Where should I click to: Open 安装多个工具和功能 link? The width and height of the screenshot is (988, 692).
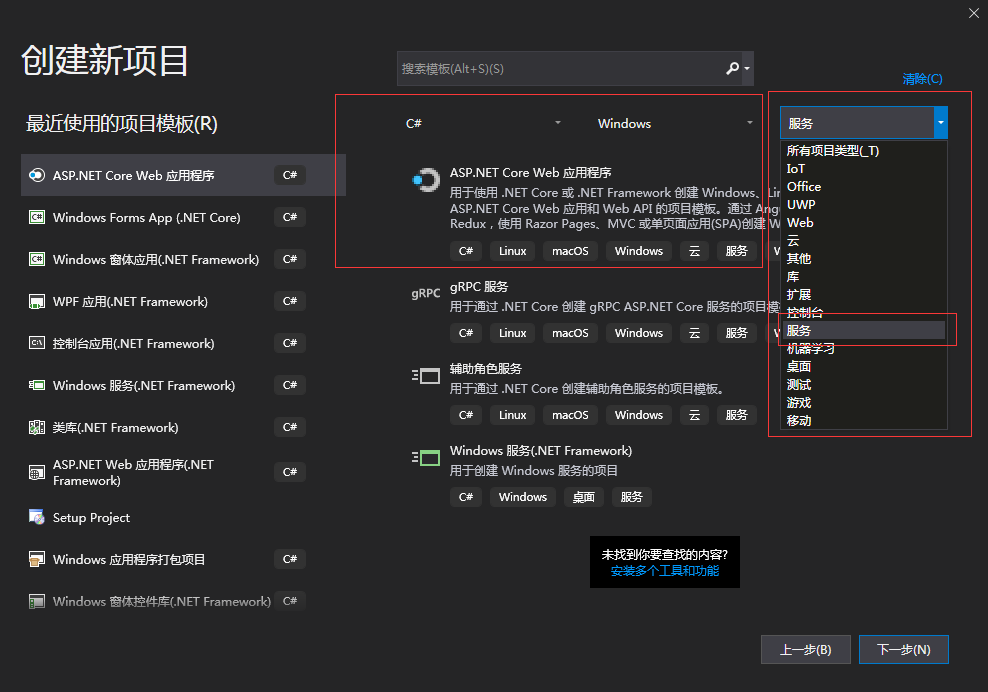pyautogui.click(x=665, y=570)
